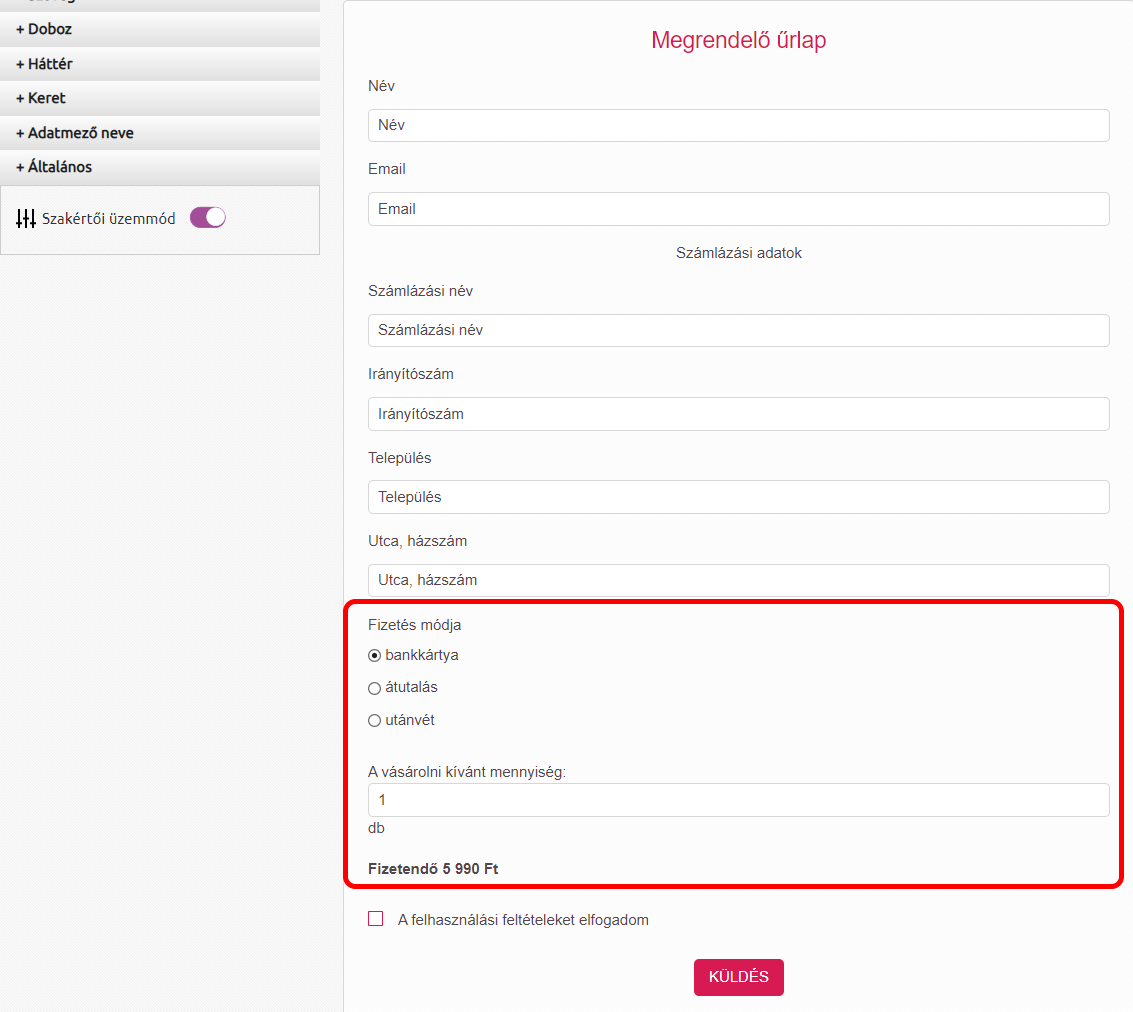1133x1012 pixels.
Task: Click the Település input field
Action: pos(738,497)
